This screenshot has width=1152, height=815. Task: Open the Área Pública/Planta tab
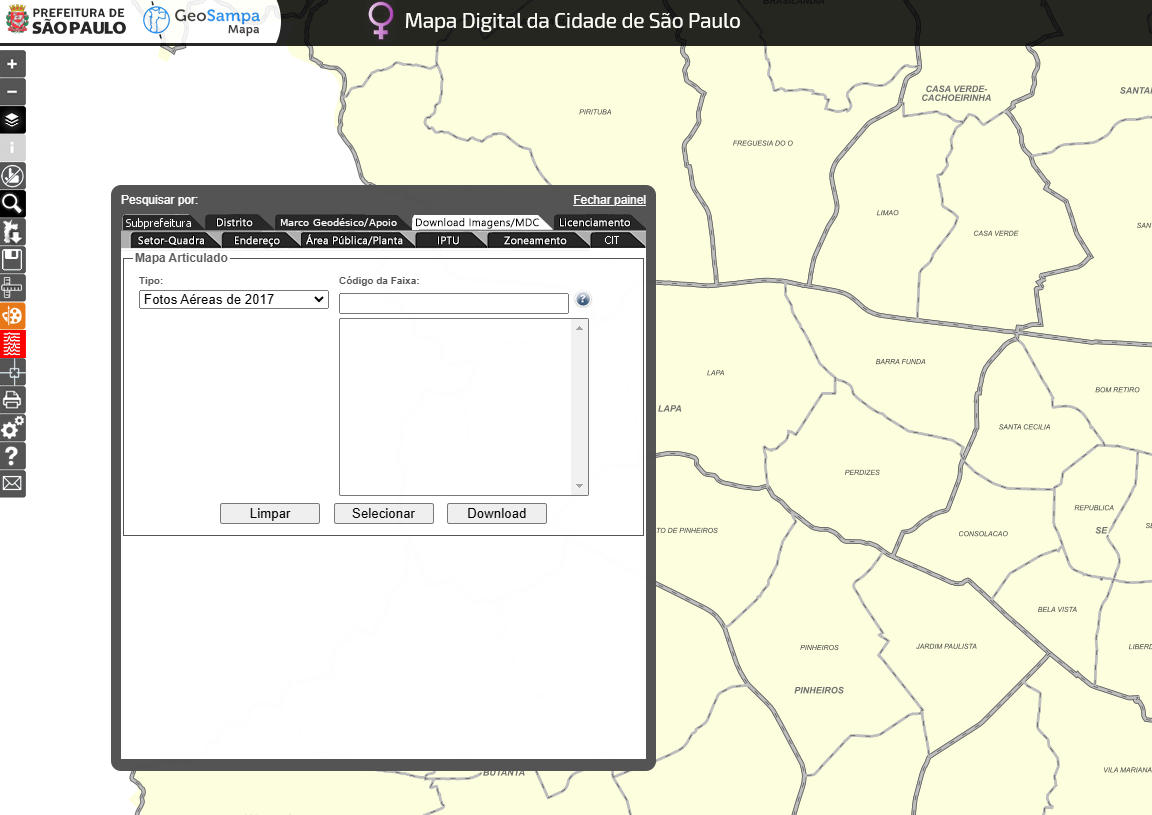pyautogui.click(x=354, y=240)
